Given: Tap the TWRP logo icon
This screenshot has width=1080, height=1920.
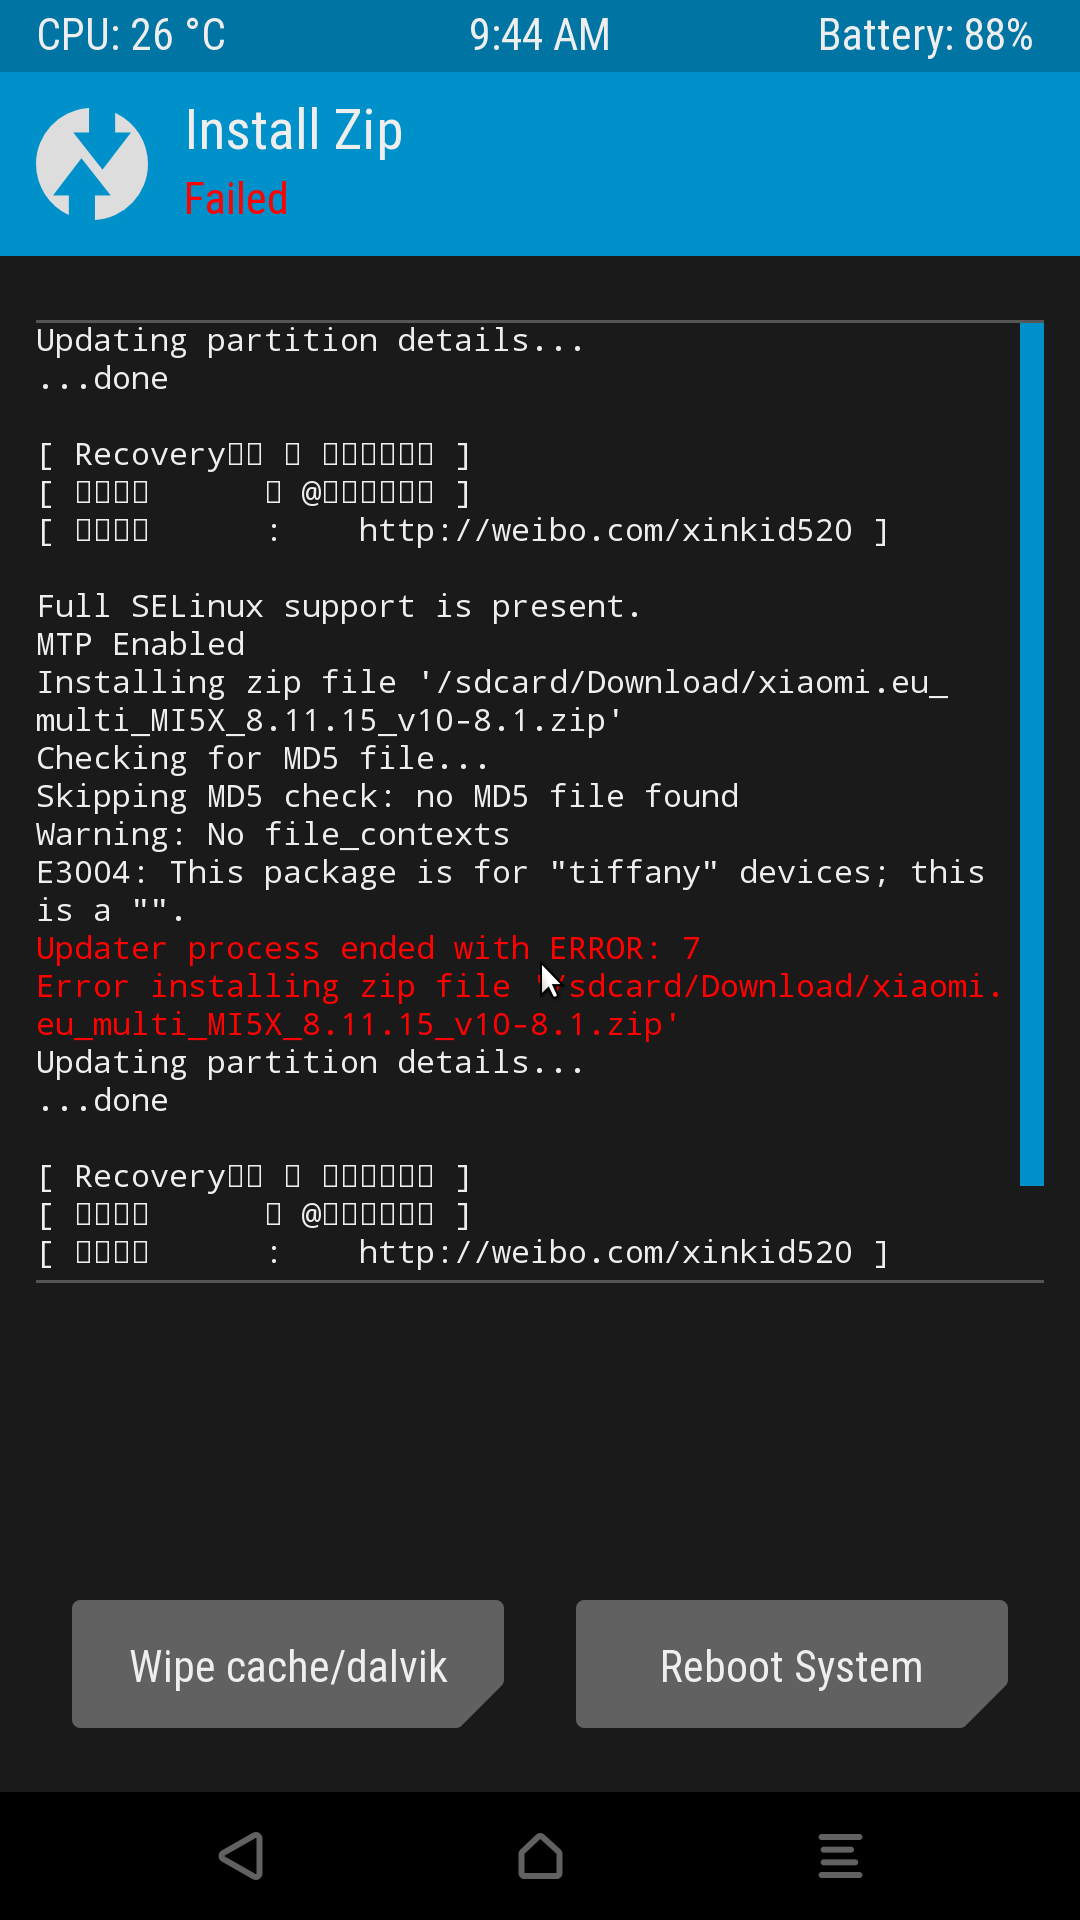Looking at the screenshot, I should (x=92, y=164).
